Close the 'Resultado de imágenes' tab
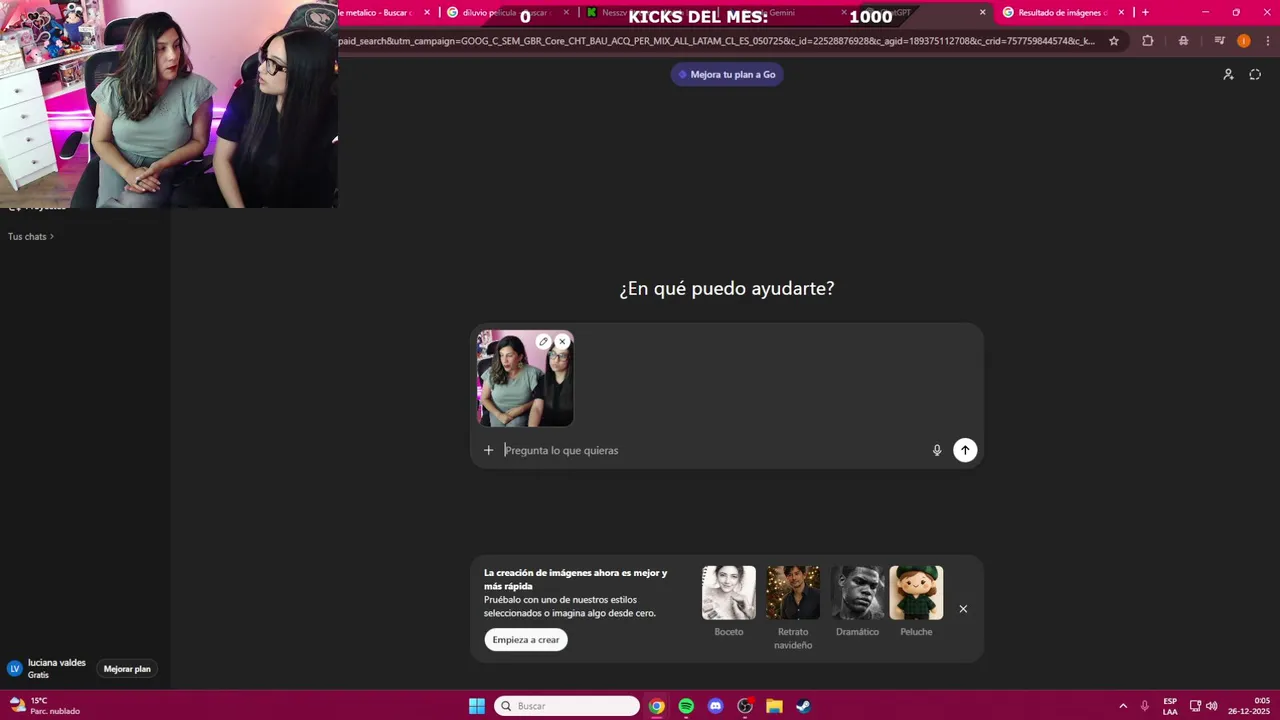This screenshot has width=1280, height=720. coord(1121,12)
